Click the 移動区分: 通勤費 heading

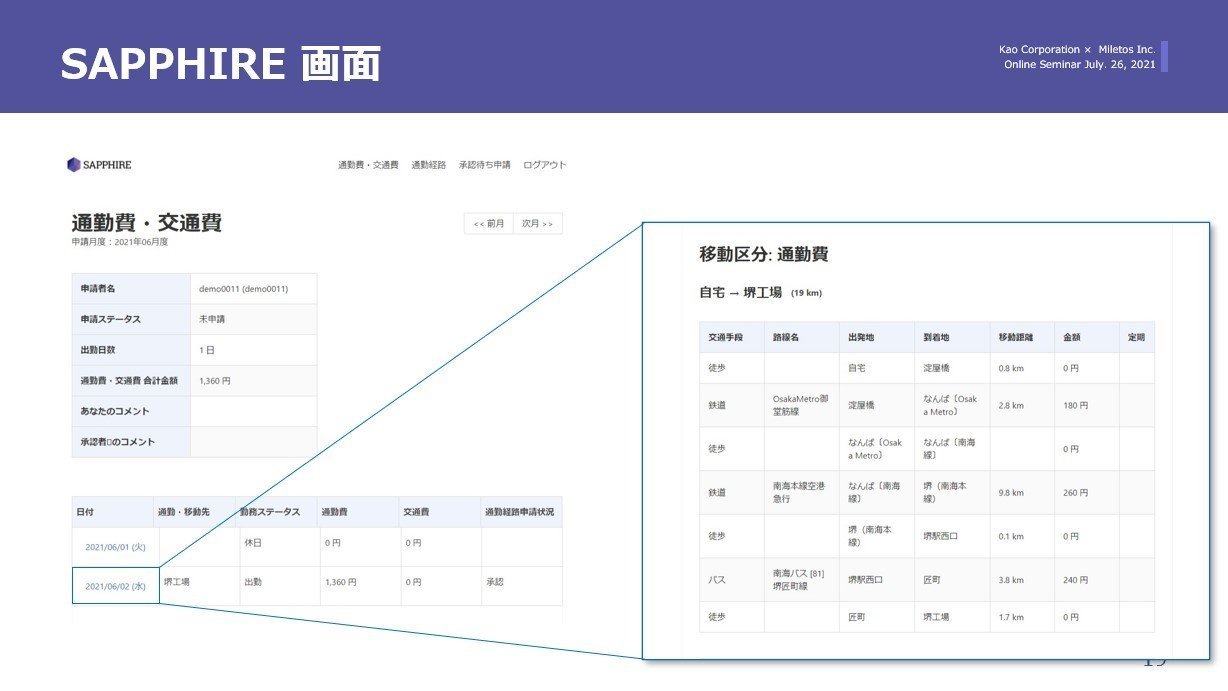pyautogui.click(x=764, y=255)
